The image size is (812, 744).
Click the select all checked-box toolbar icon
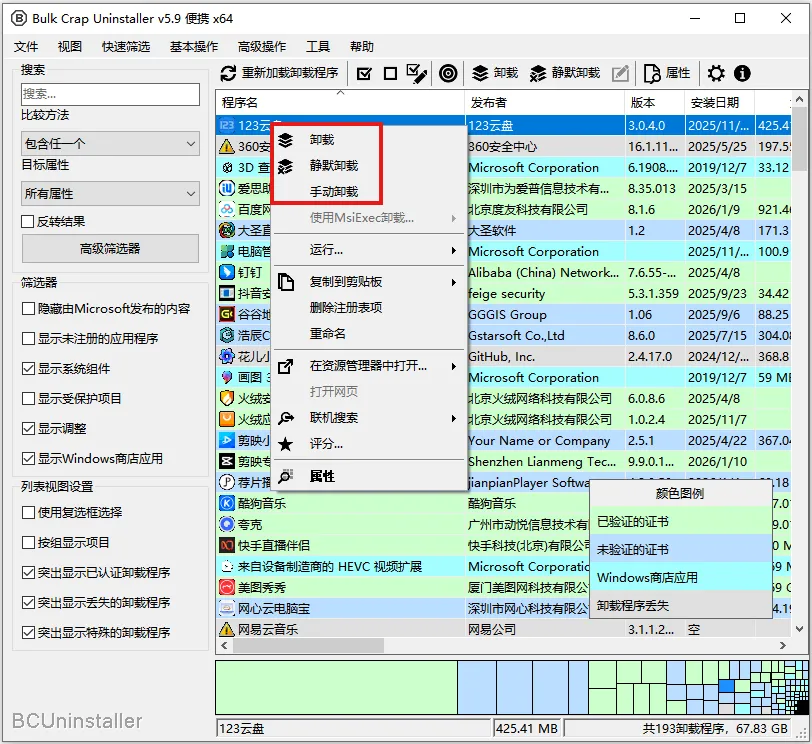364,74
